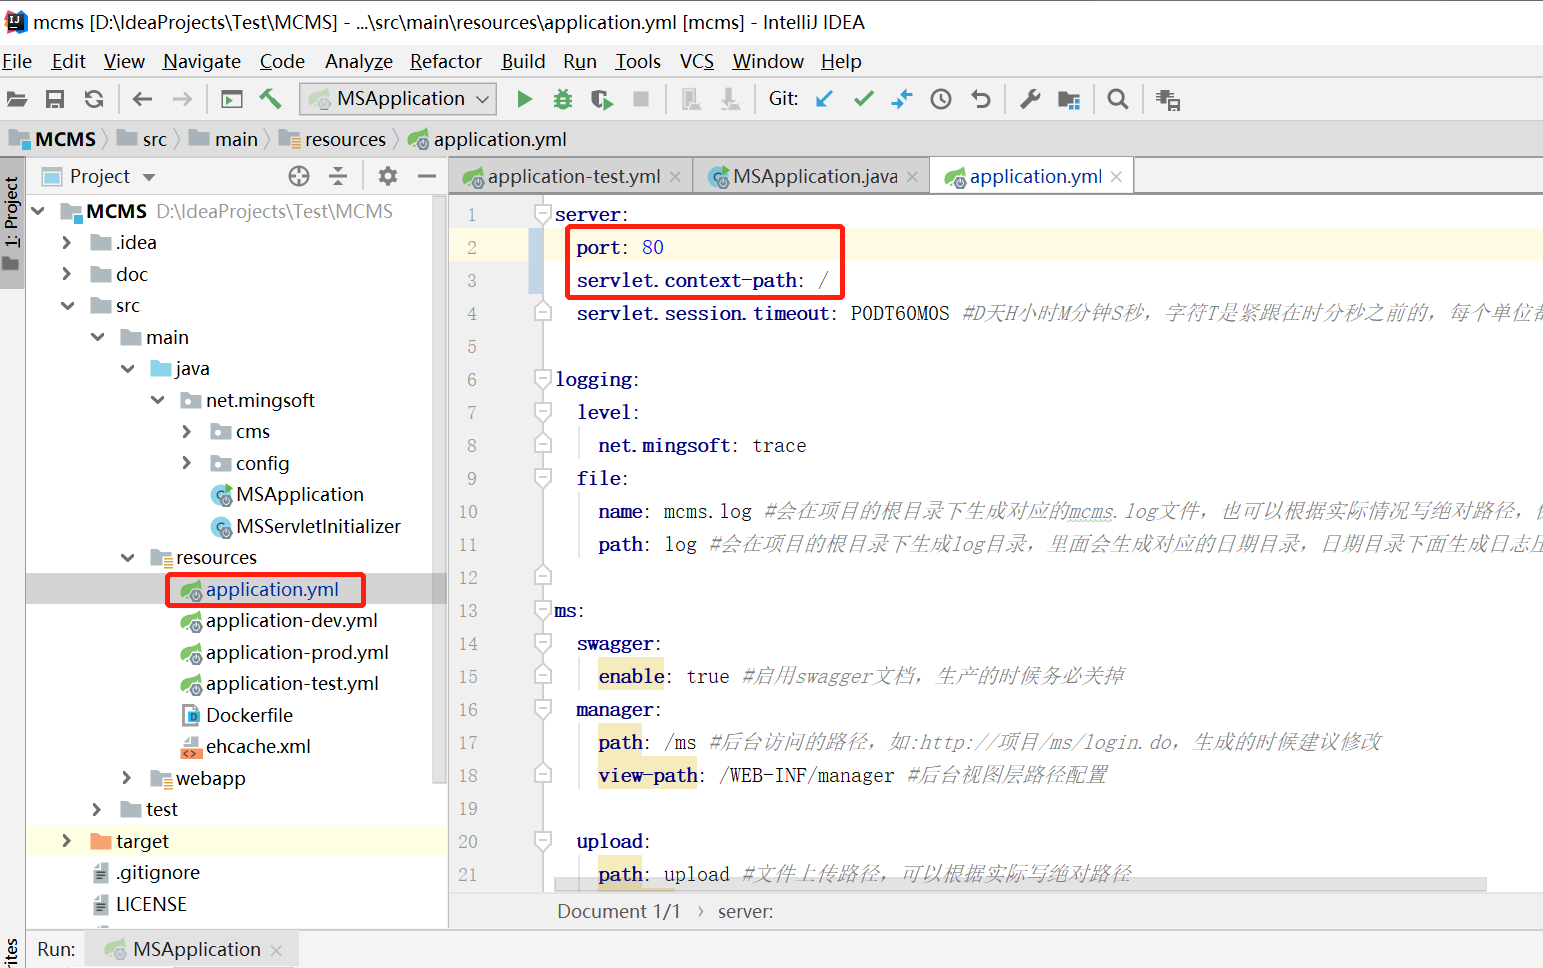Start debugging with the bug icon
The image size is (1543, 968).
(562, 98)
